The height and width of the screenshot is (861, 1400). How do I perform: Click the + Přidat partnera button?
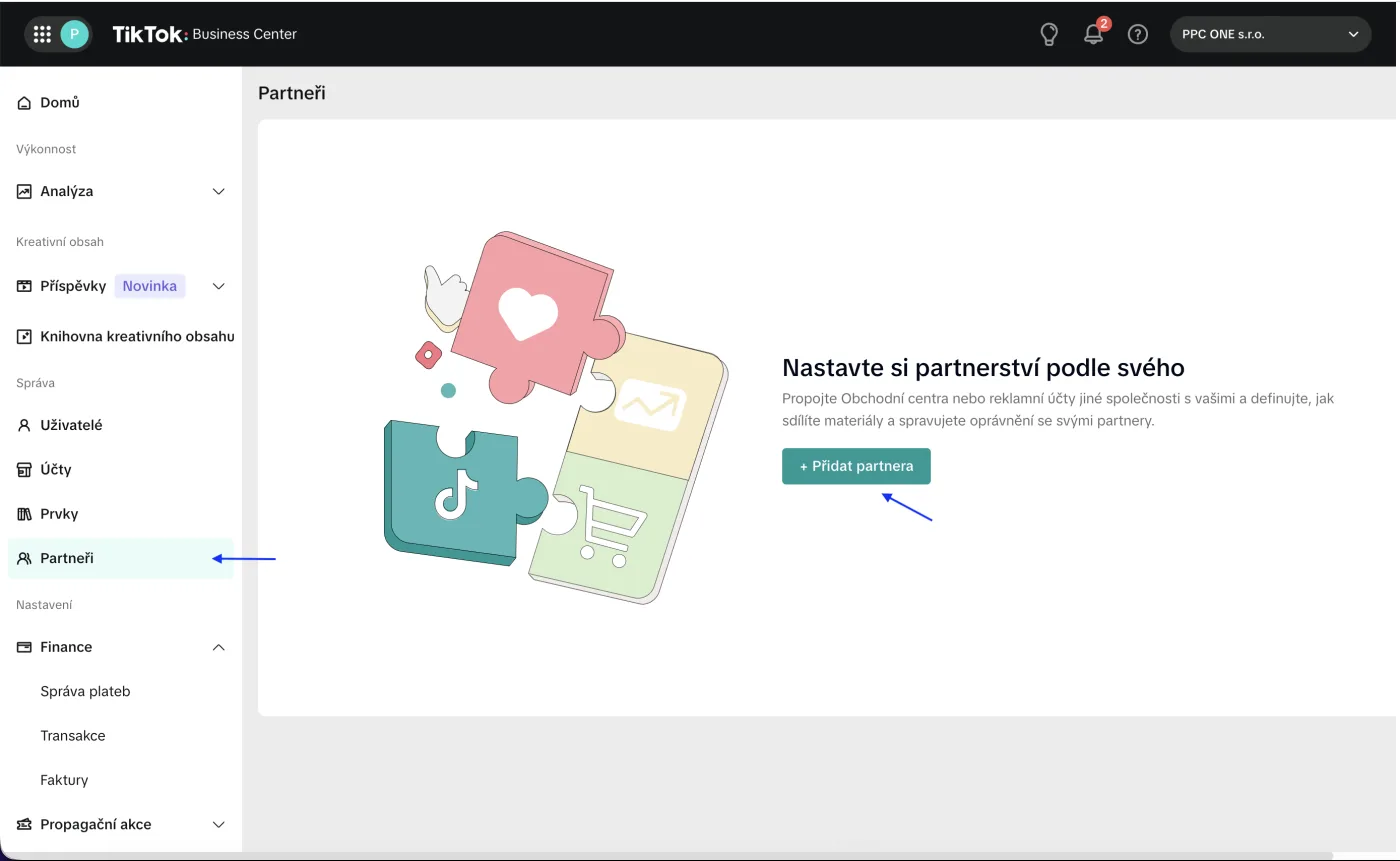[856, 466]
